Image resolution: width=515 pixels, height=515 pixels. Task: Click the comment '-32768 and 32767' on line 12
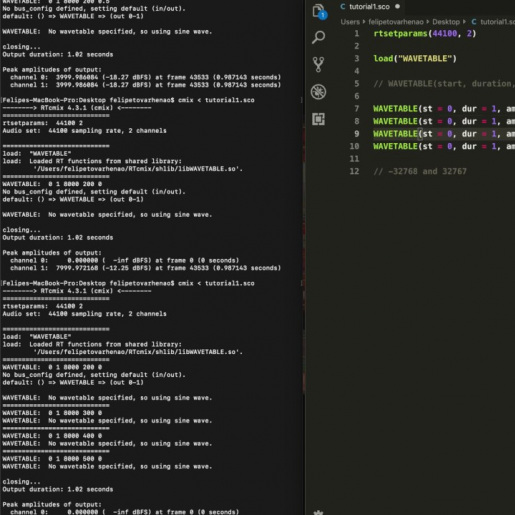[x=420, y=171]
